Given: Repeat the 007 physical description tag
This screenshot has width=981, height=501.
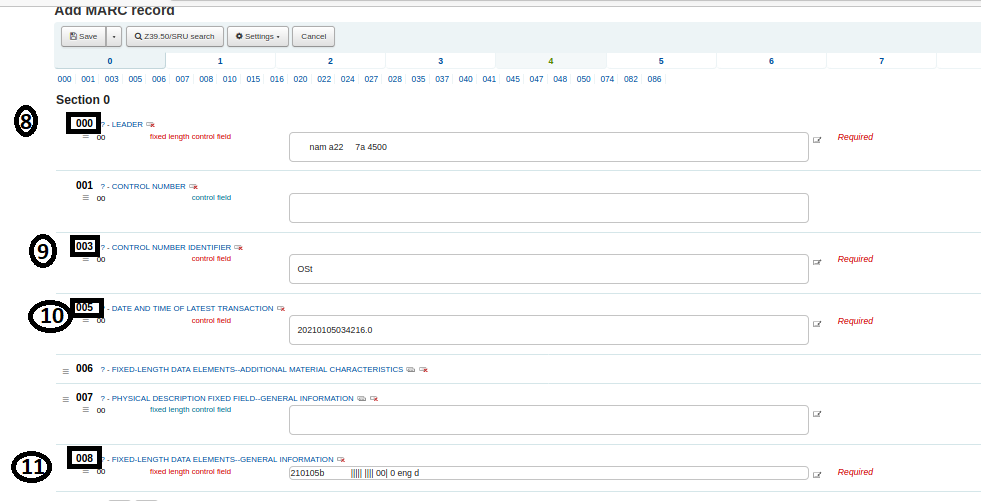Looking at the screenshot, I should pyautogui.click(x=362, y=398).
